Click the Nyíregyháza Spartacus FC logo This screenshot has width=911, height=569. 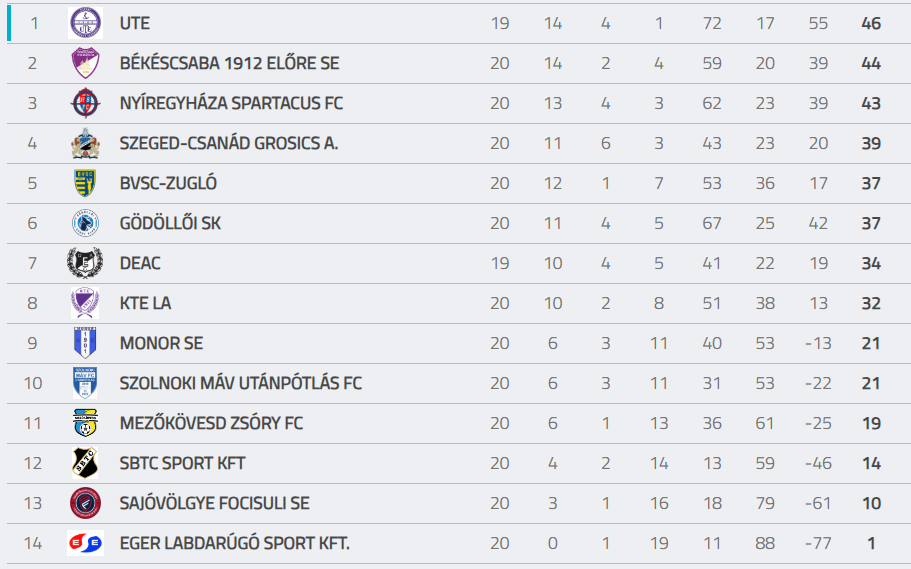[x=85, y=103]
